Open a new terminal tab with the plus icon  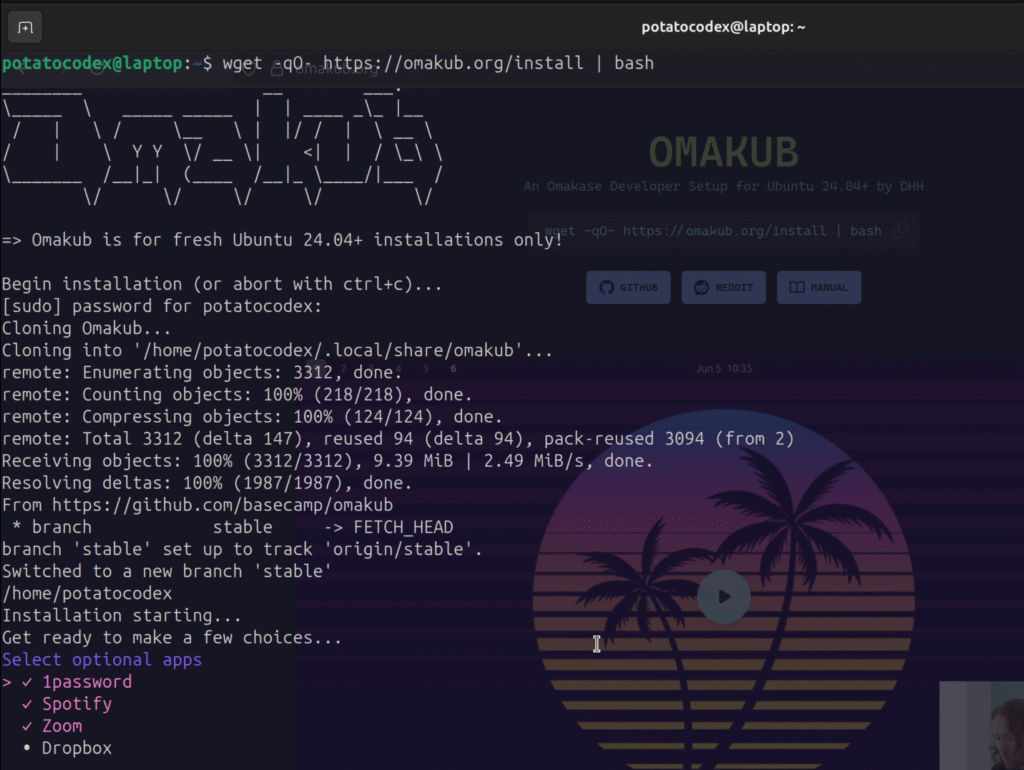pyautogui.click(x=25, y=27)
